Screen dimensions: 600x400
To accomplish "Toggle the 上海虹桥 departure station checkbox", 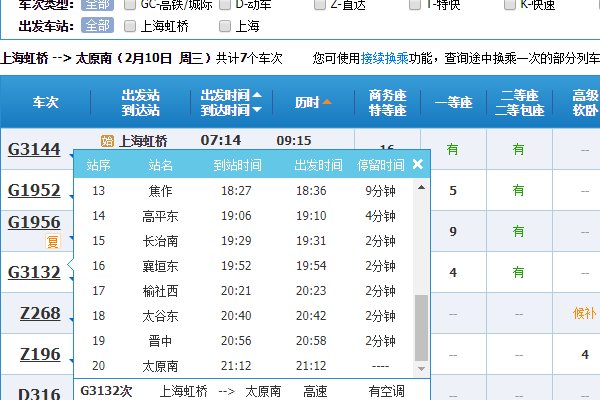I will click(129, 25).
